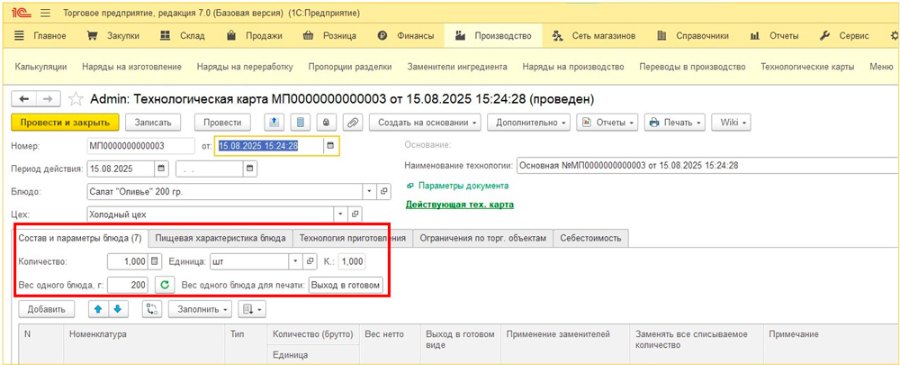Switch to Ограничения по торг. объектам tab
Viewport: 900px width, 365px height.
pos(483,238)
